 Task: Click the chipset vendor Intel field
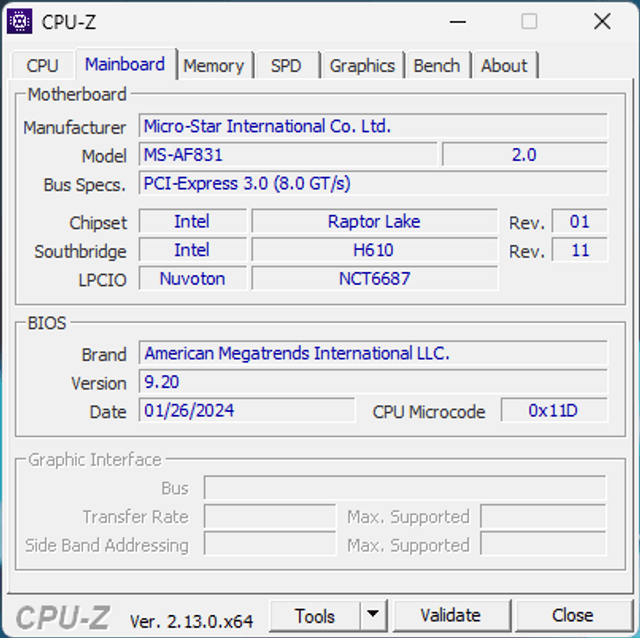(x=192, y=222)
